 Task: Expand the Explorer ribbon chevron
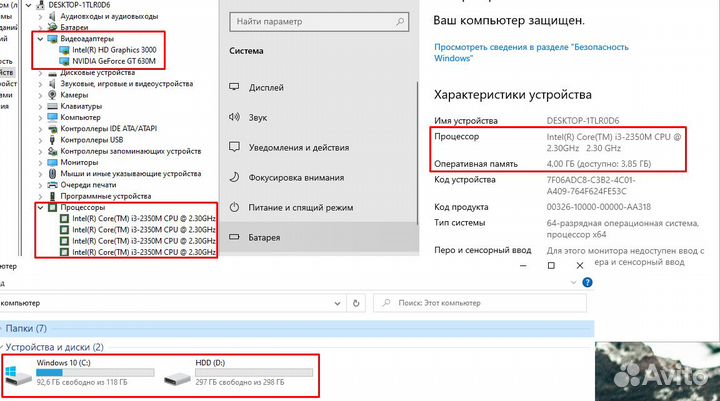[573, 282]
